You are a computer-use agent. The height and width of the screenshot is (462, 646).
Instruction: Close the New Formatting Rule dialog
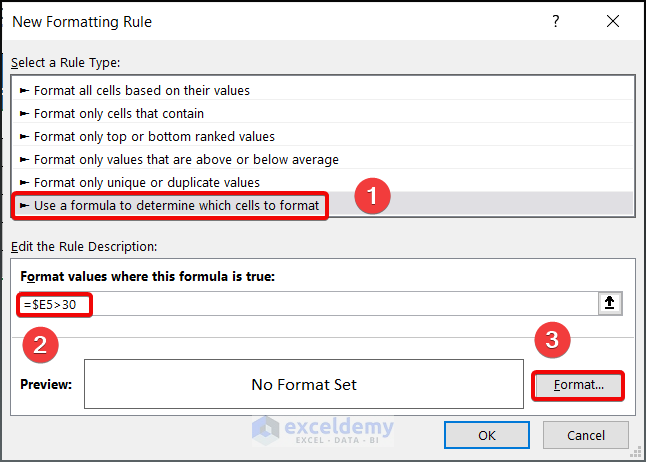point(612,21)
